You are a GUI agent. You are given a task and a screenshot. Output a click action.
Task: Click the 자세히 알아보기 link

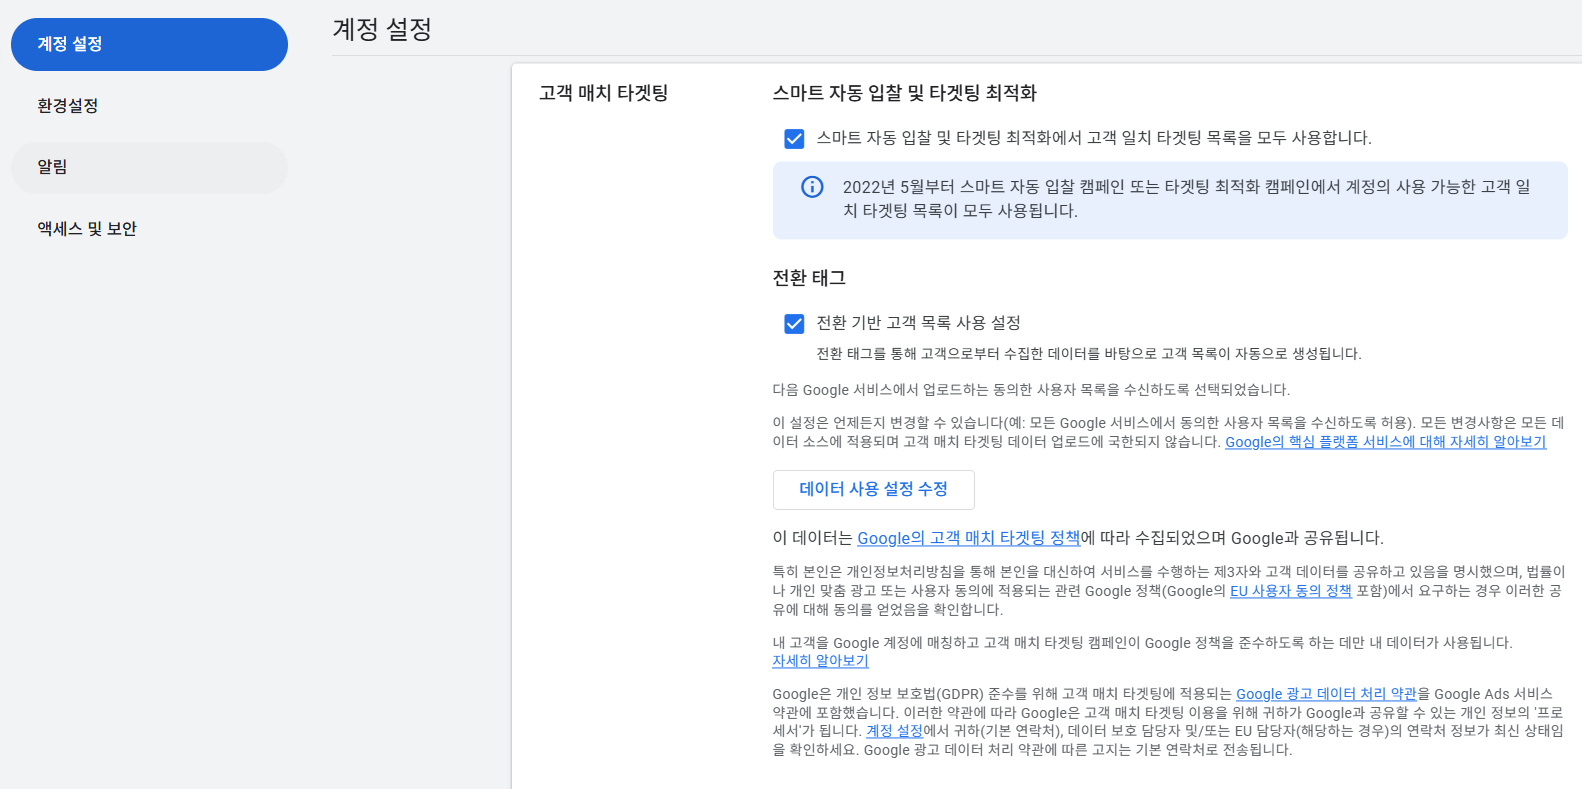point(820,661)
